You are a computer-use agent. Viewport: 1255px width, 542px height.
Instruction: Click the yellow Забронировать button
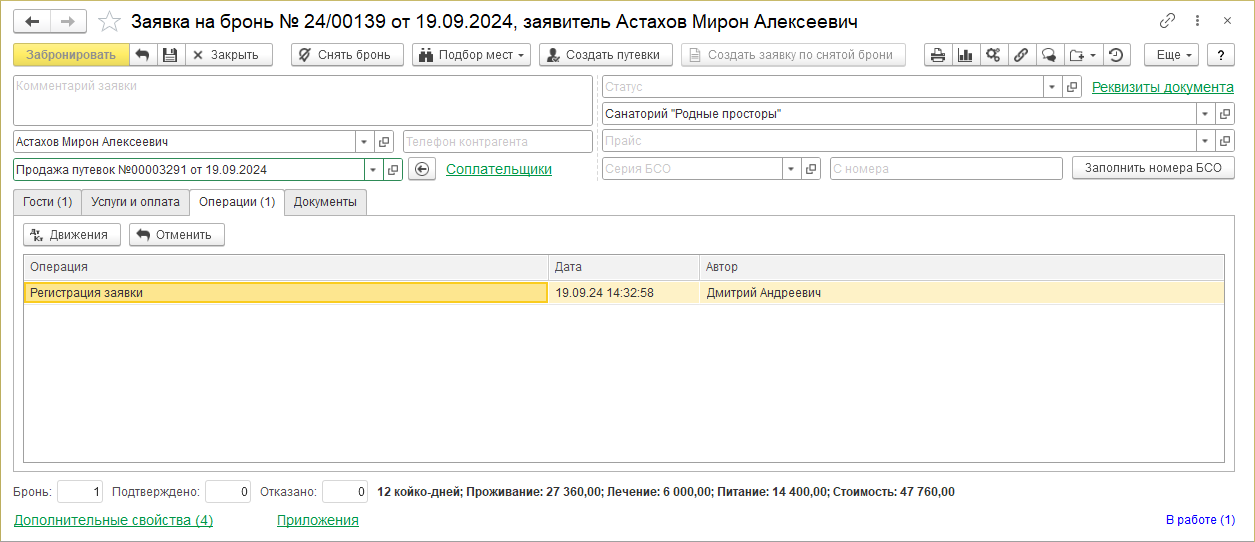pos(71,55)
